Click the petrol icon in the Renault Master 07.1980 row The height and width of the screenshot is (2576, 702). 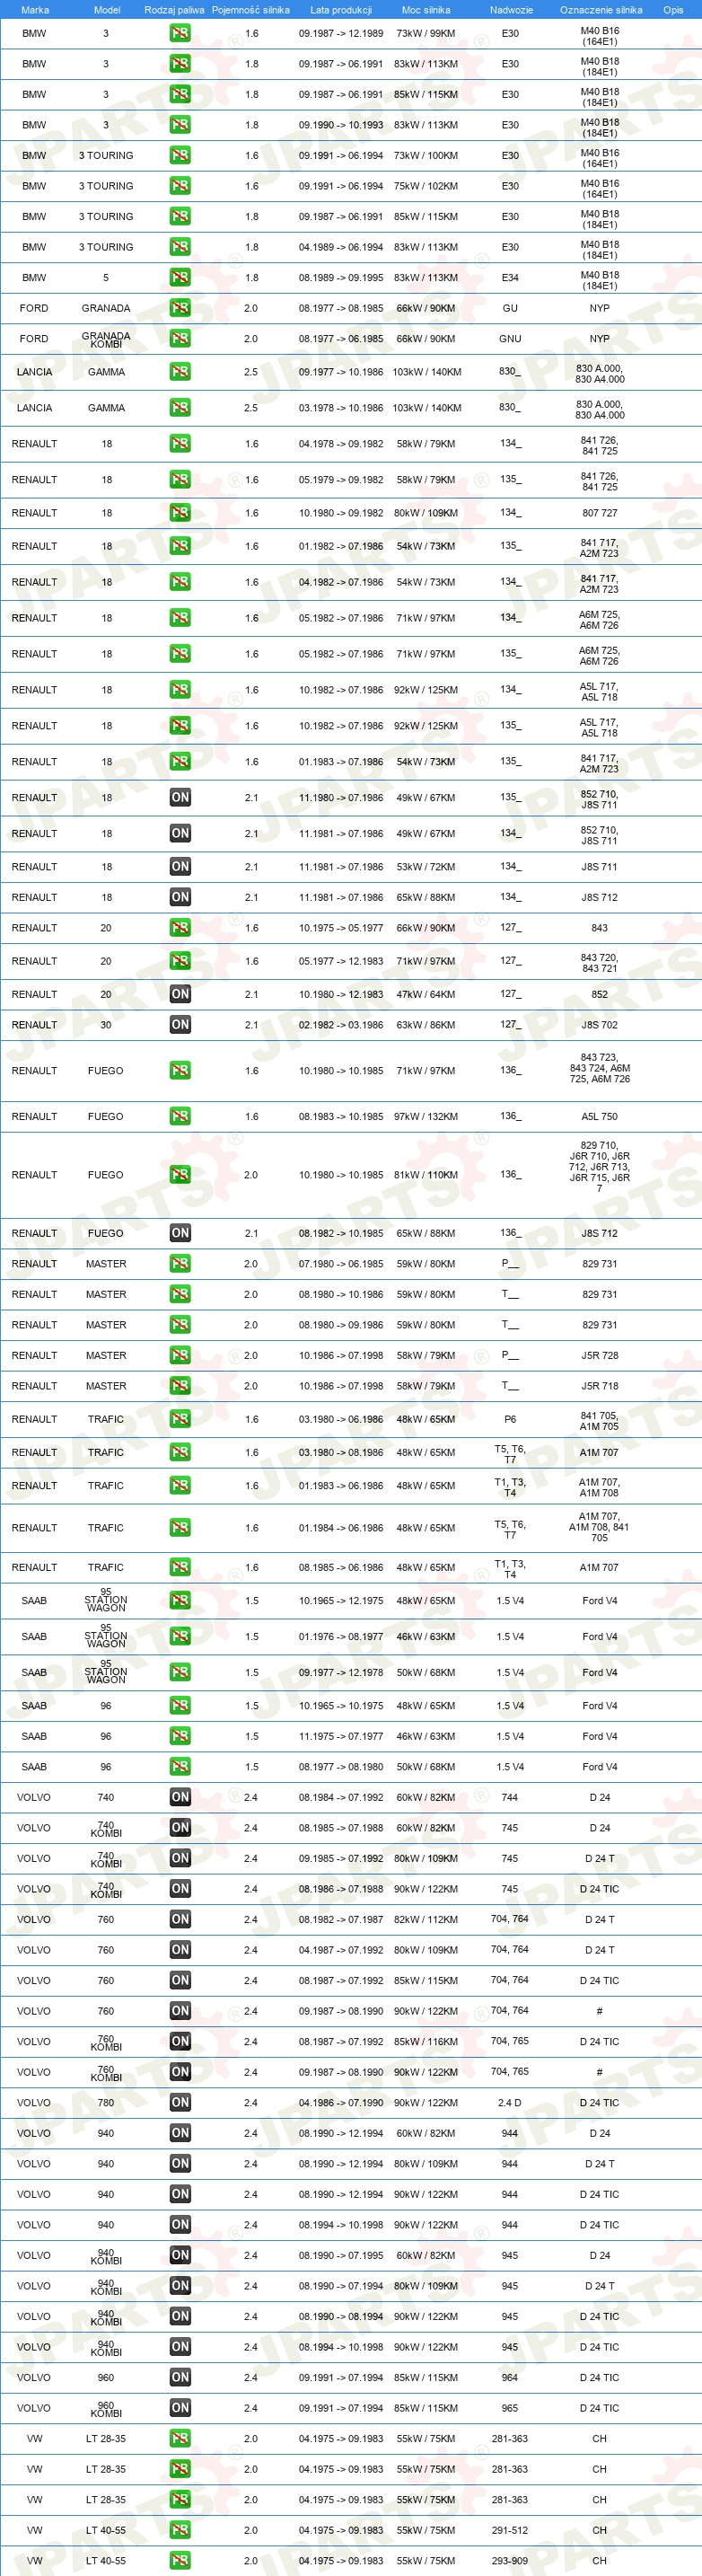180,1264
